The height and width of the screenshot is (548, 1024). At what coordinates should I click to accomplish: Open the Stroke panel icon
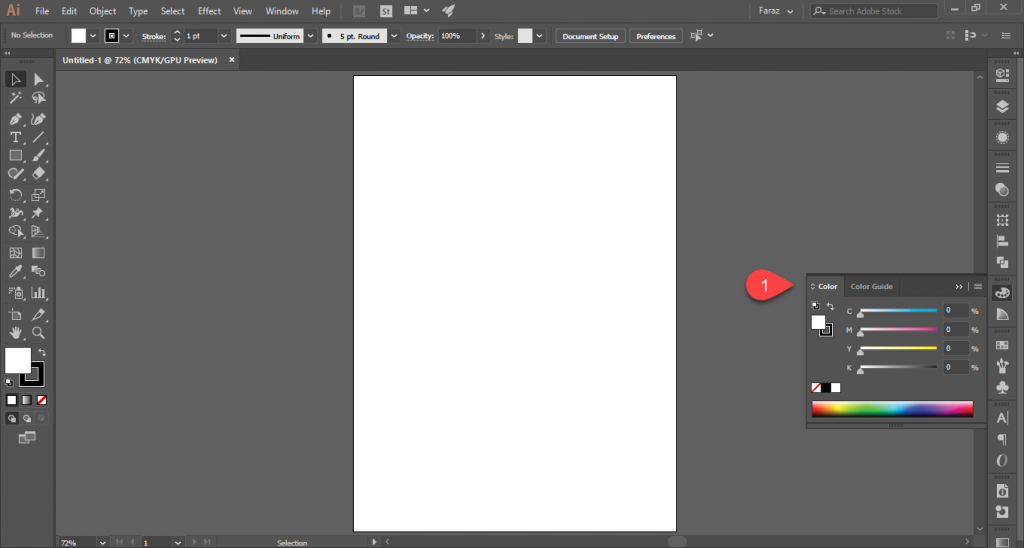pos(1002,168)
